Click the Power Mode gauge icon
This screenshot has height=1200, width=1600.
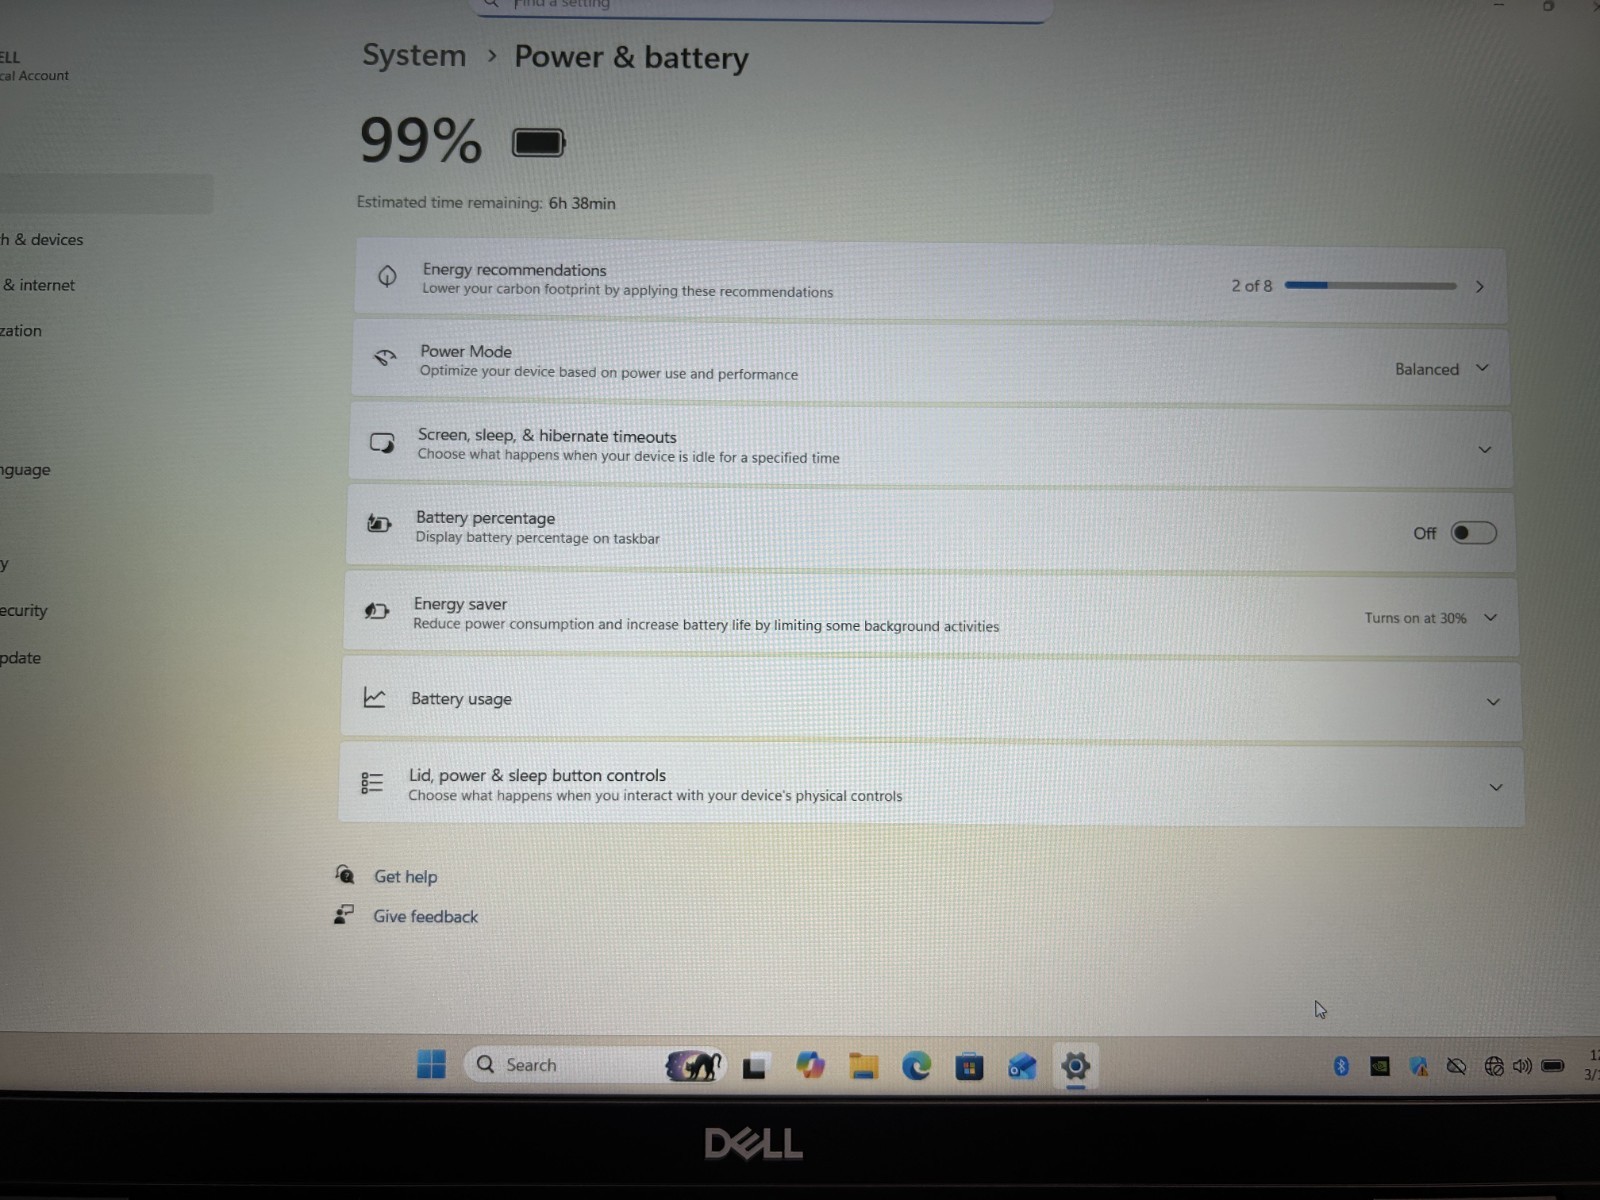385,357
